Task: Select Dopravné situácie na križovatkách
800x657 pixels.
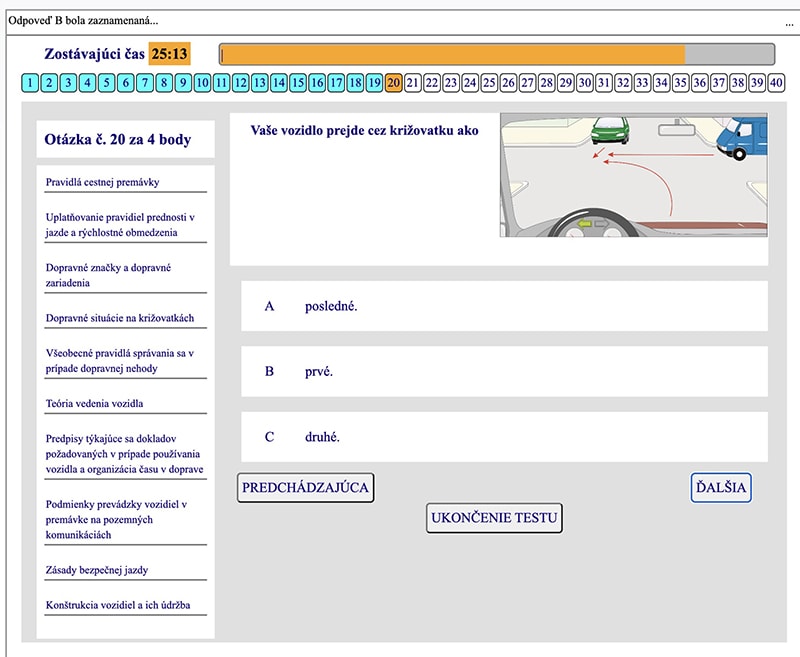Action: tap(120, 318)
